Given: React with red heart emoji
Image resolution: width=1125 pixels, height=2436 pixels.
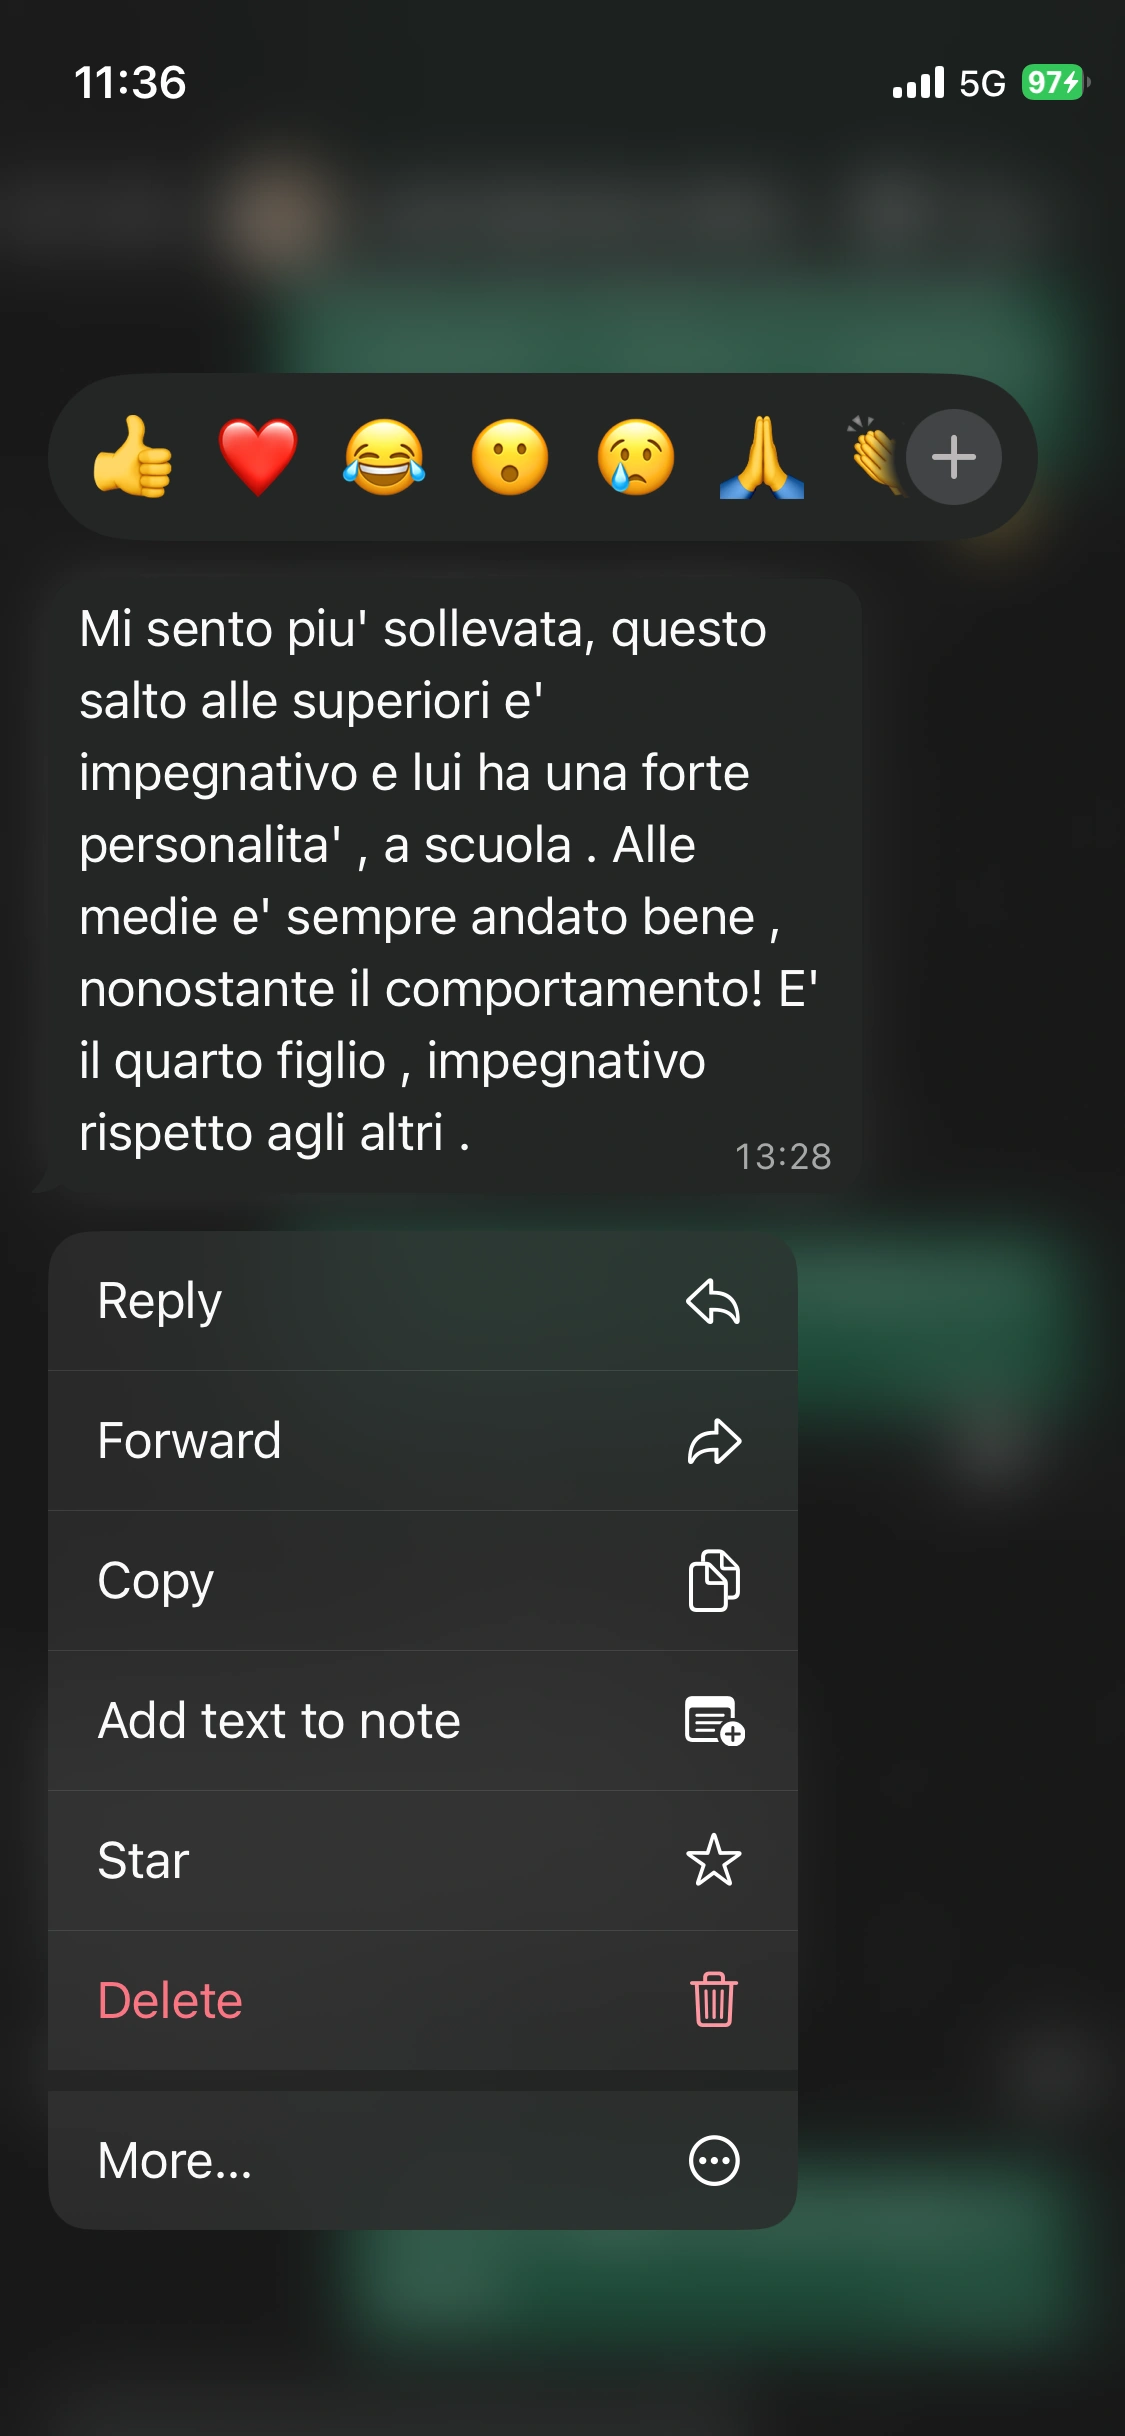Looking at the screenshot, I should pos(258,457).
